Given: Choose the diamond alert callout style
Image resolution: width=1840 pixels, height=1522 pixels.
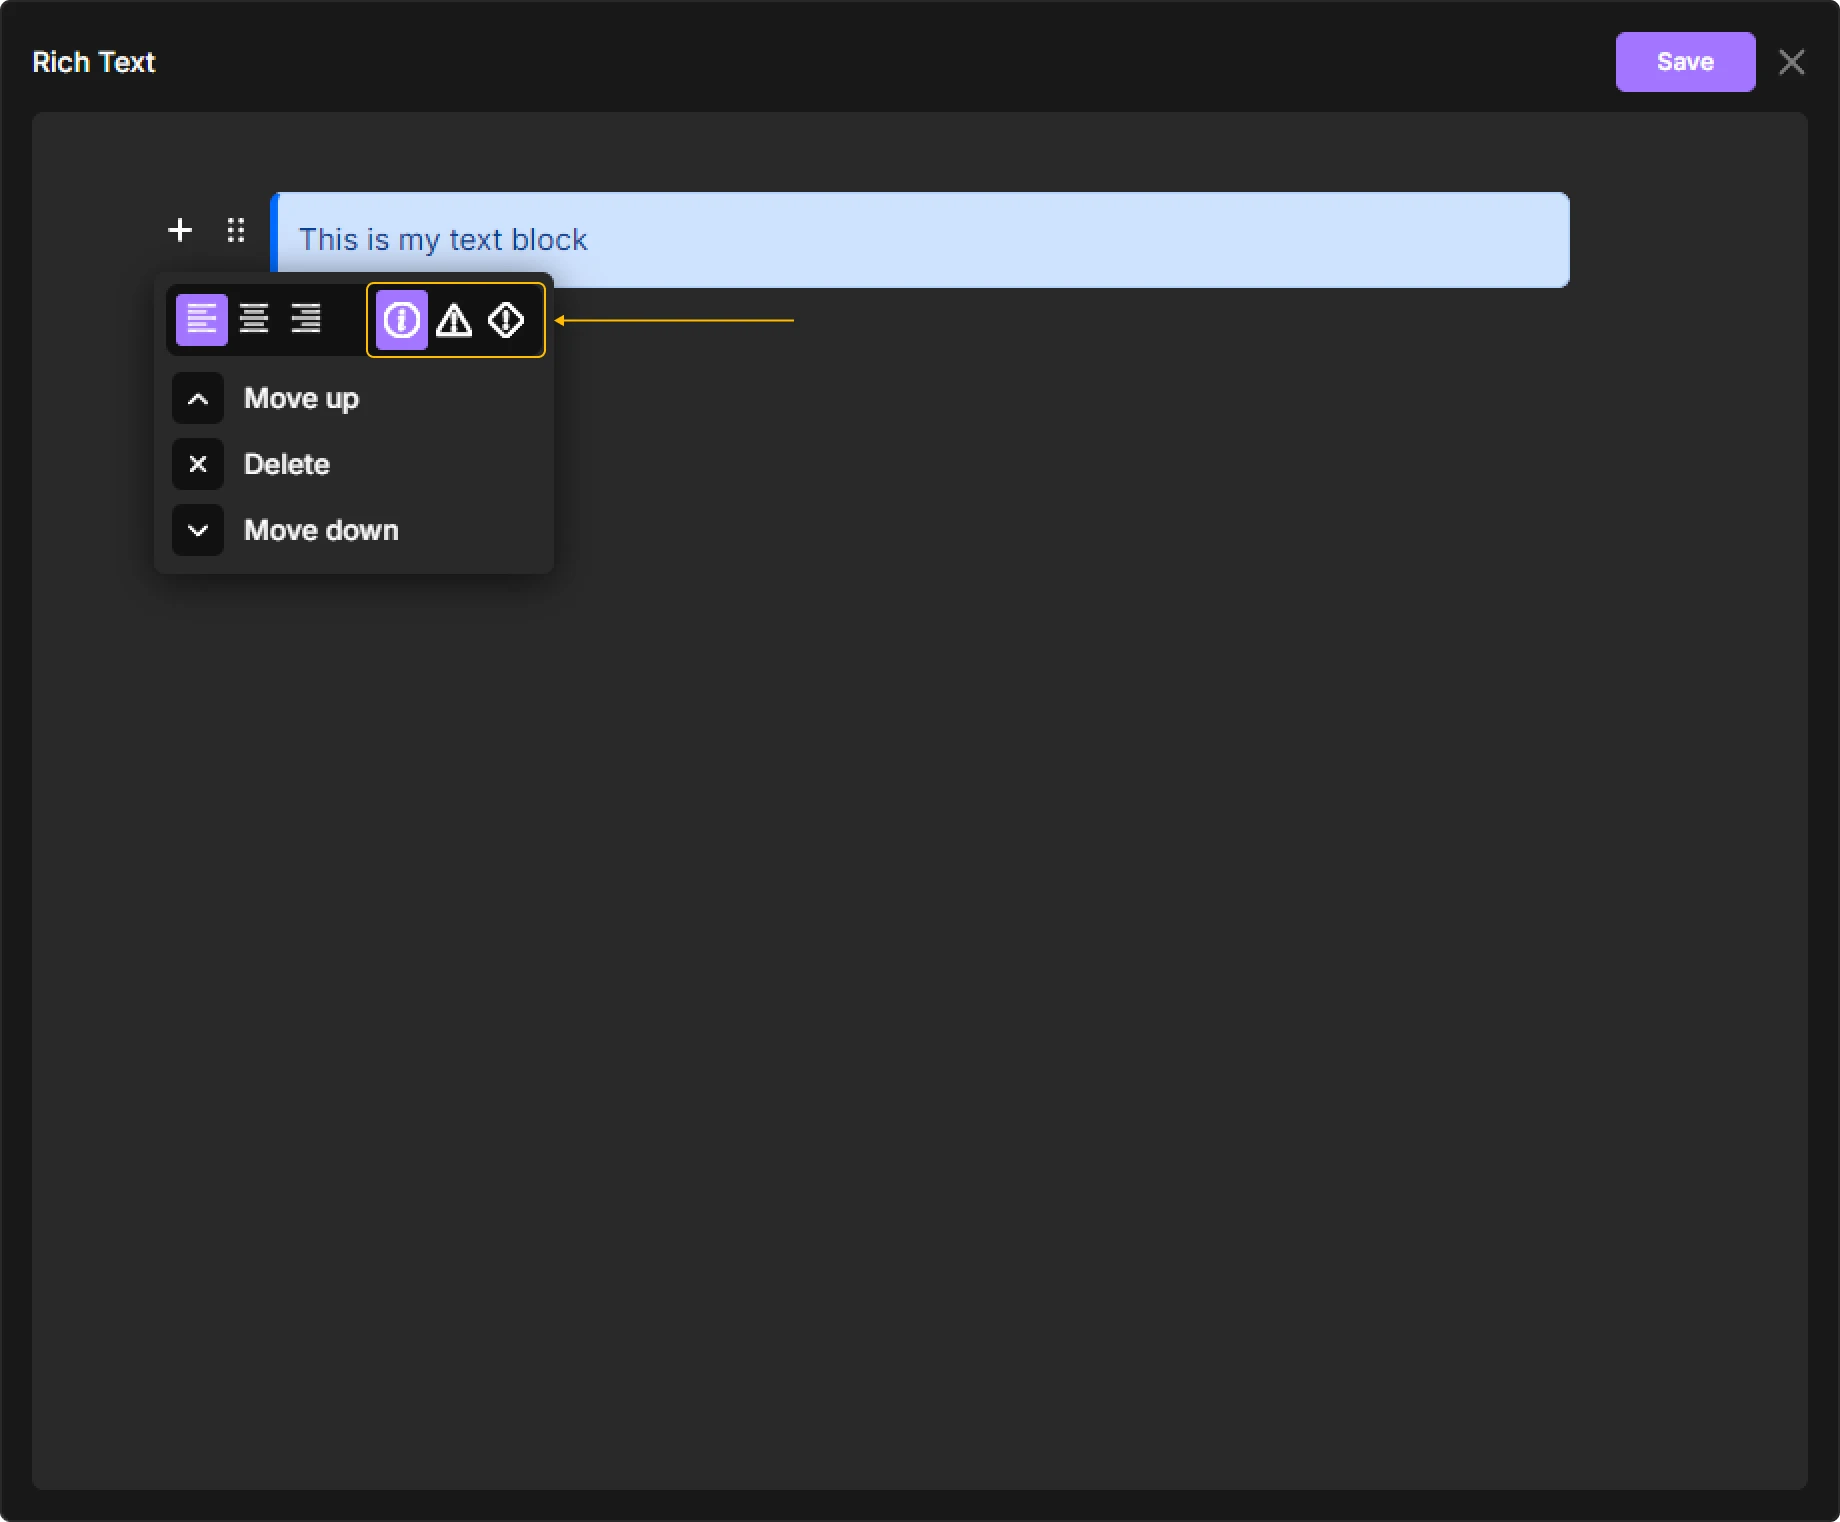Looking at the screenshot, I should click(x=506, y=320).
